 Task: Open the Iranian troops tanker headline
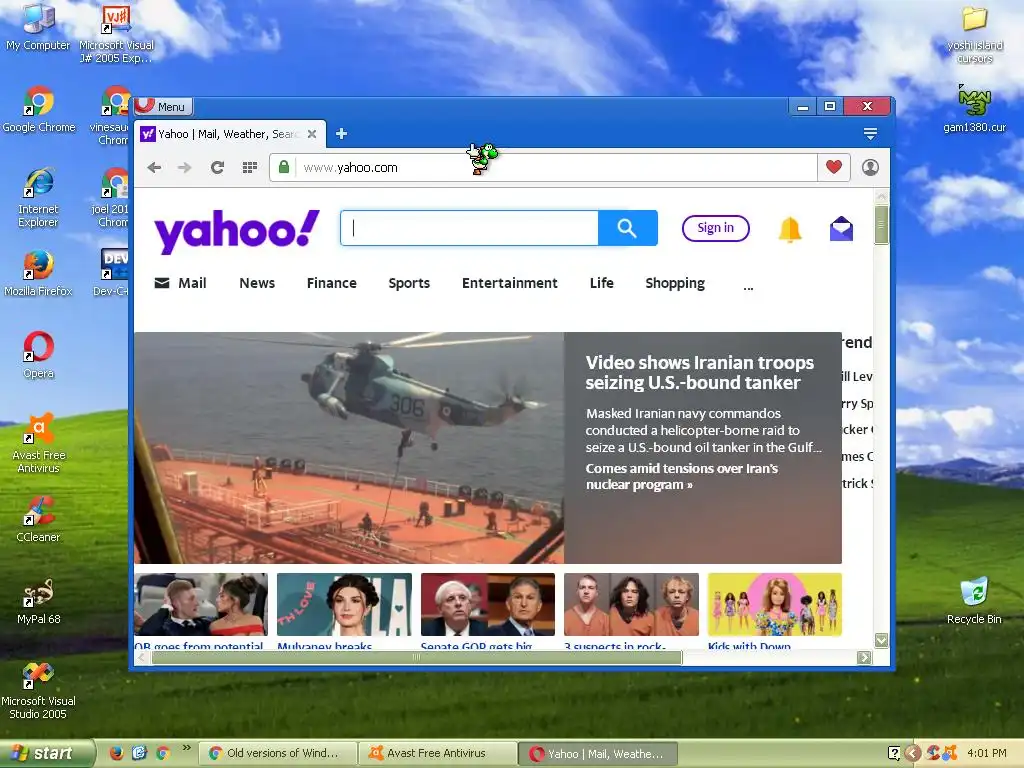tap(699, 372)
